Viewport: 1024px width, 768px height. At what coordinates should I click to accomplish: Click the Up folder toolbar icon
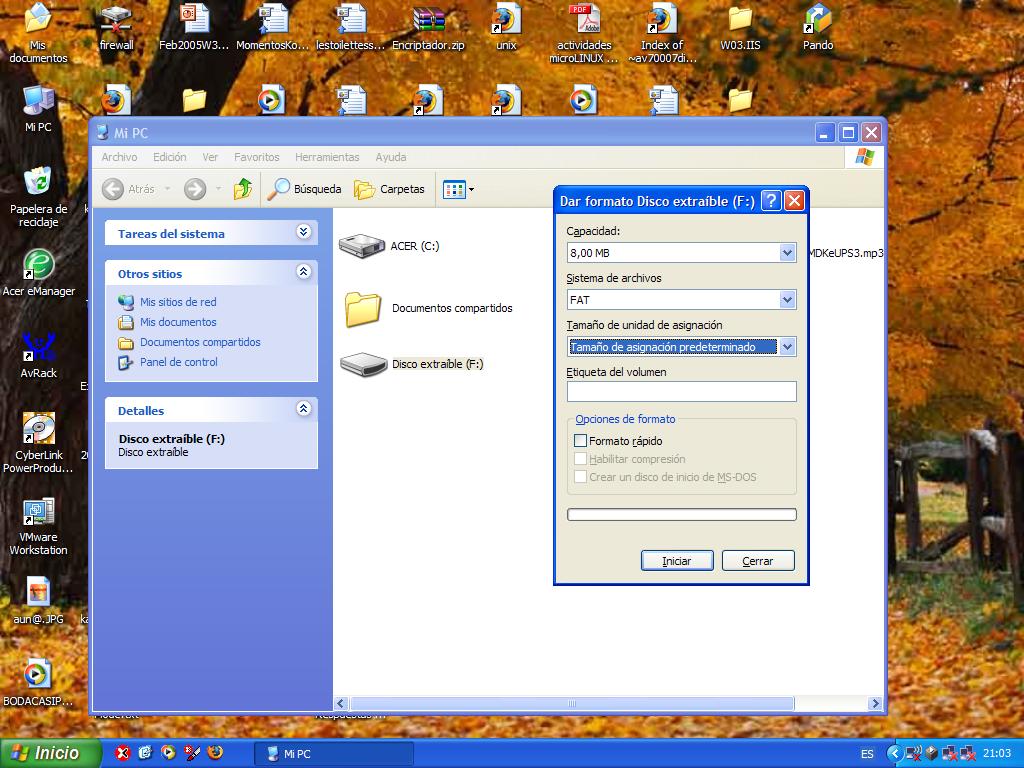[x=243, y=189]
